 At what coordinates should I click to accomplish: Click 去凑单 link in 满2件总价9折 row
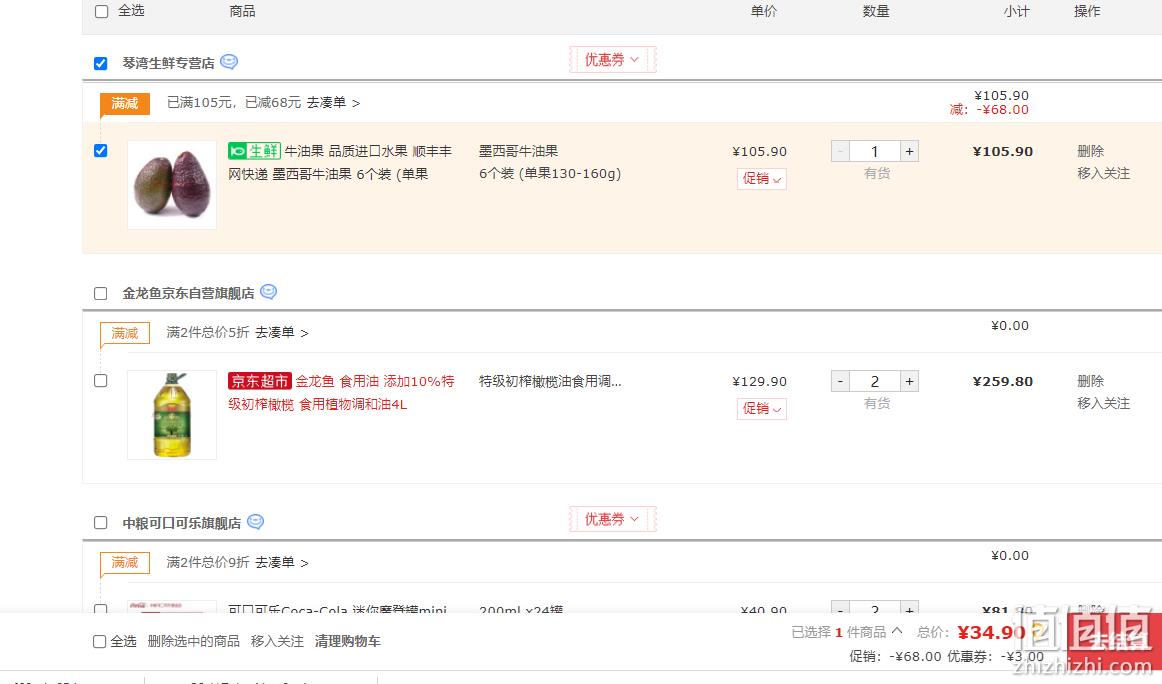[282, 562]
